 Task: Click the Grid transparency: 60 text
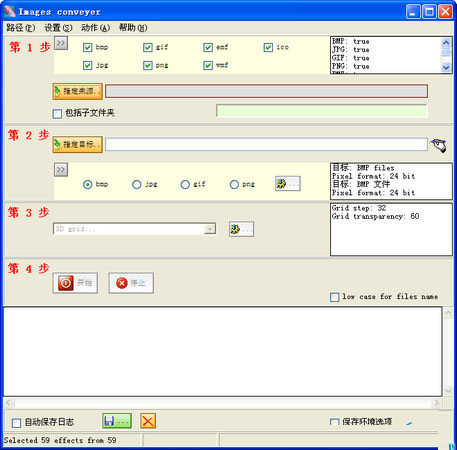(x=375, y=217)
